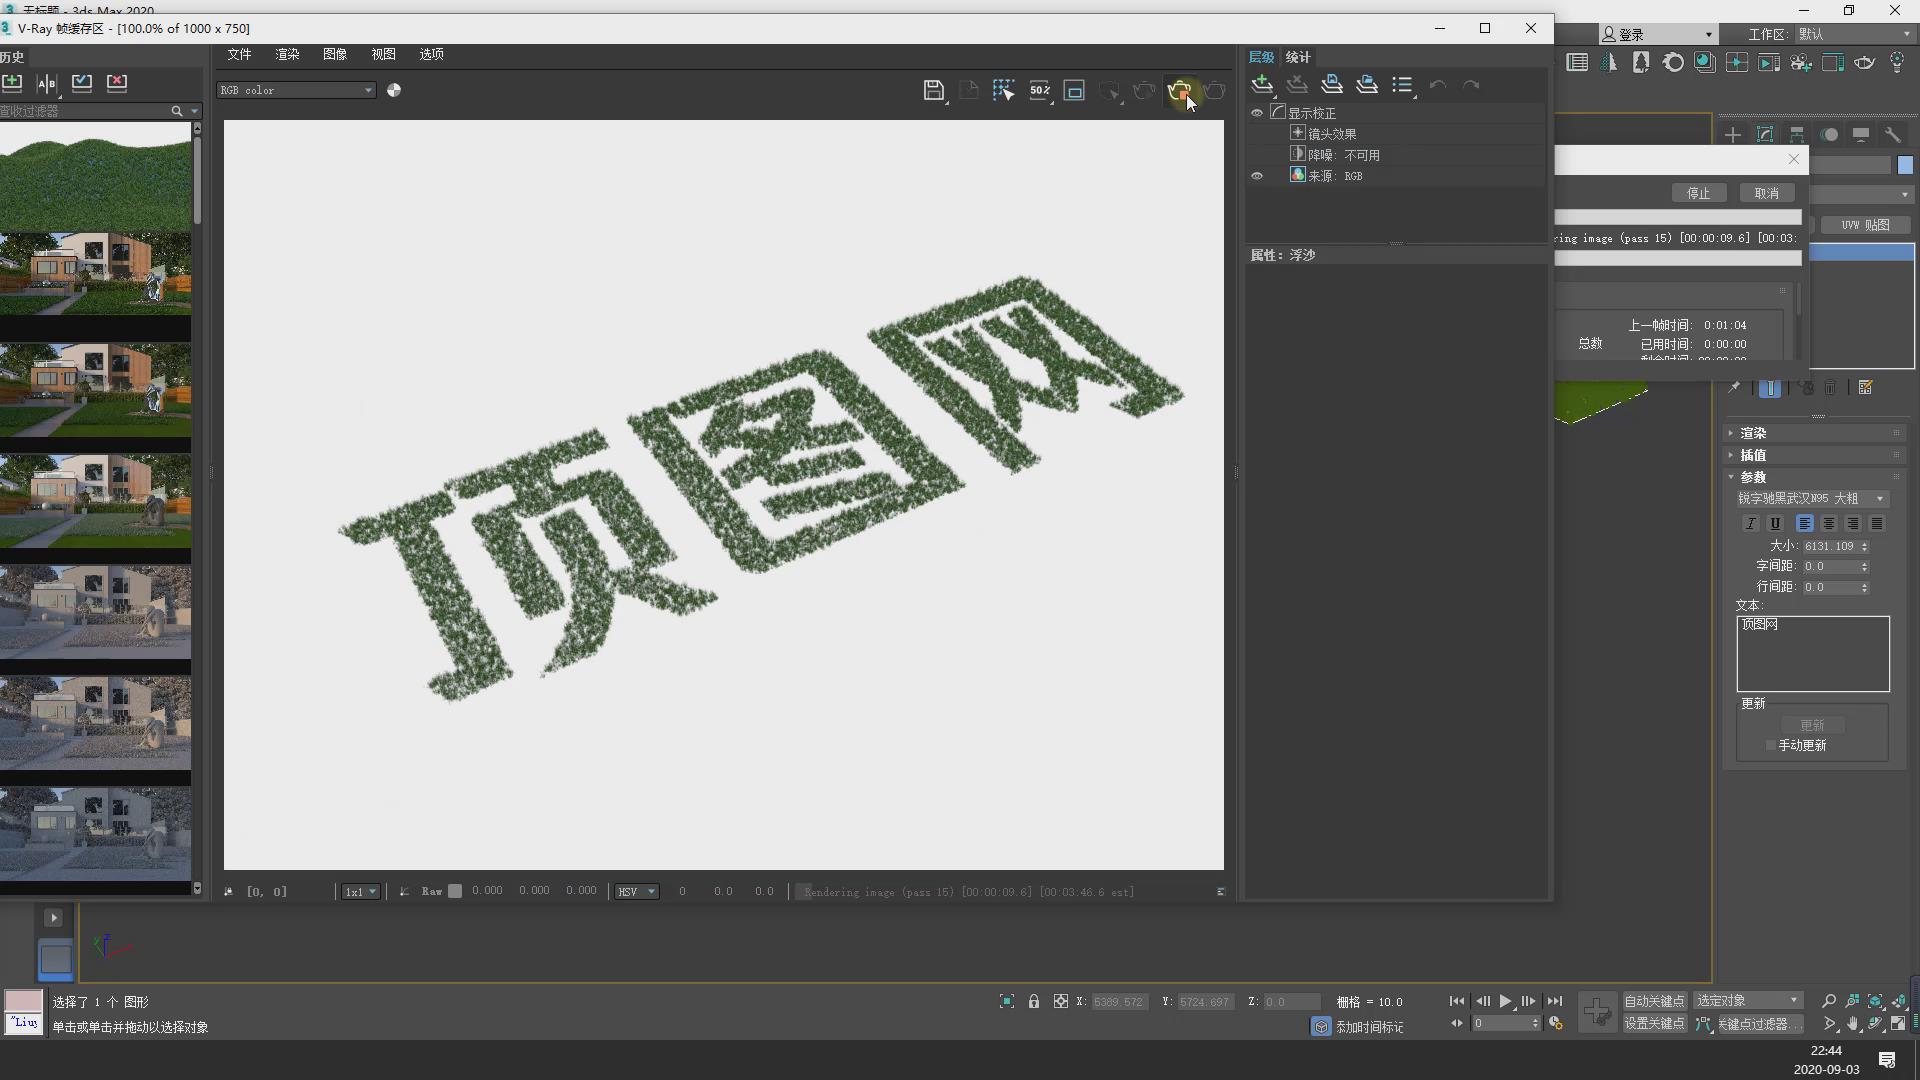Viewport: 1920px width, 1080px height.
Task: Open the 渲染 menu in the frame buffer
Action: click(x=287, y=54)
